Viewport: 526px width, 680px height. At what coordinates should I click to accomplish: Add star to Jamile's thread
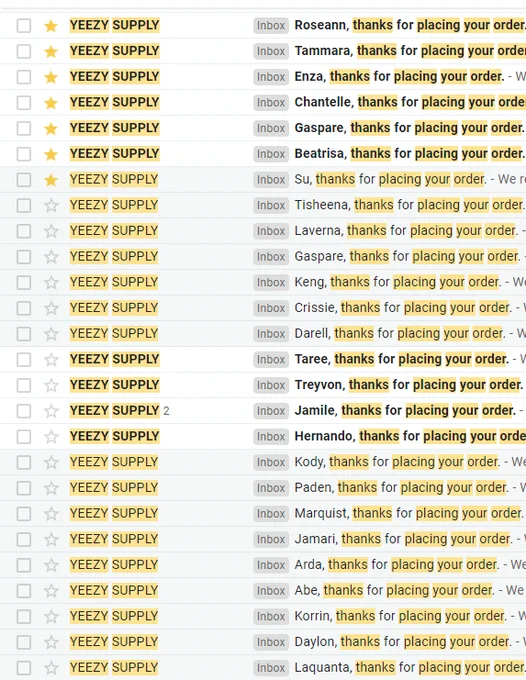tap(51, 411)
